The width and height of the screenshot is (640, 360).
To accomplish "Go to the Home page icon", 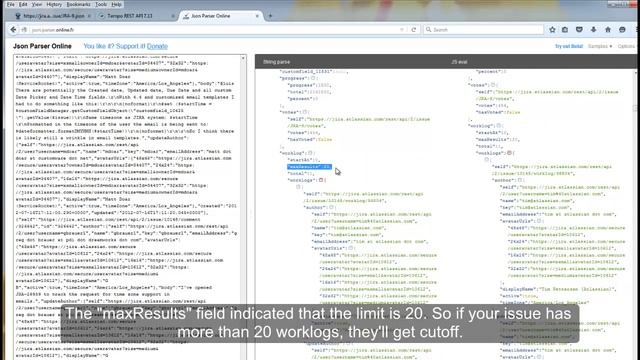I will coord(608,30).
